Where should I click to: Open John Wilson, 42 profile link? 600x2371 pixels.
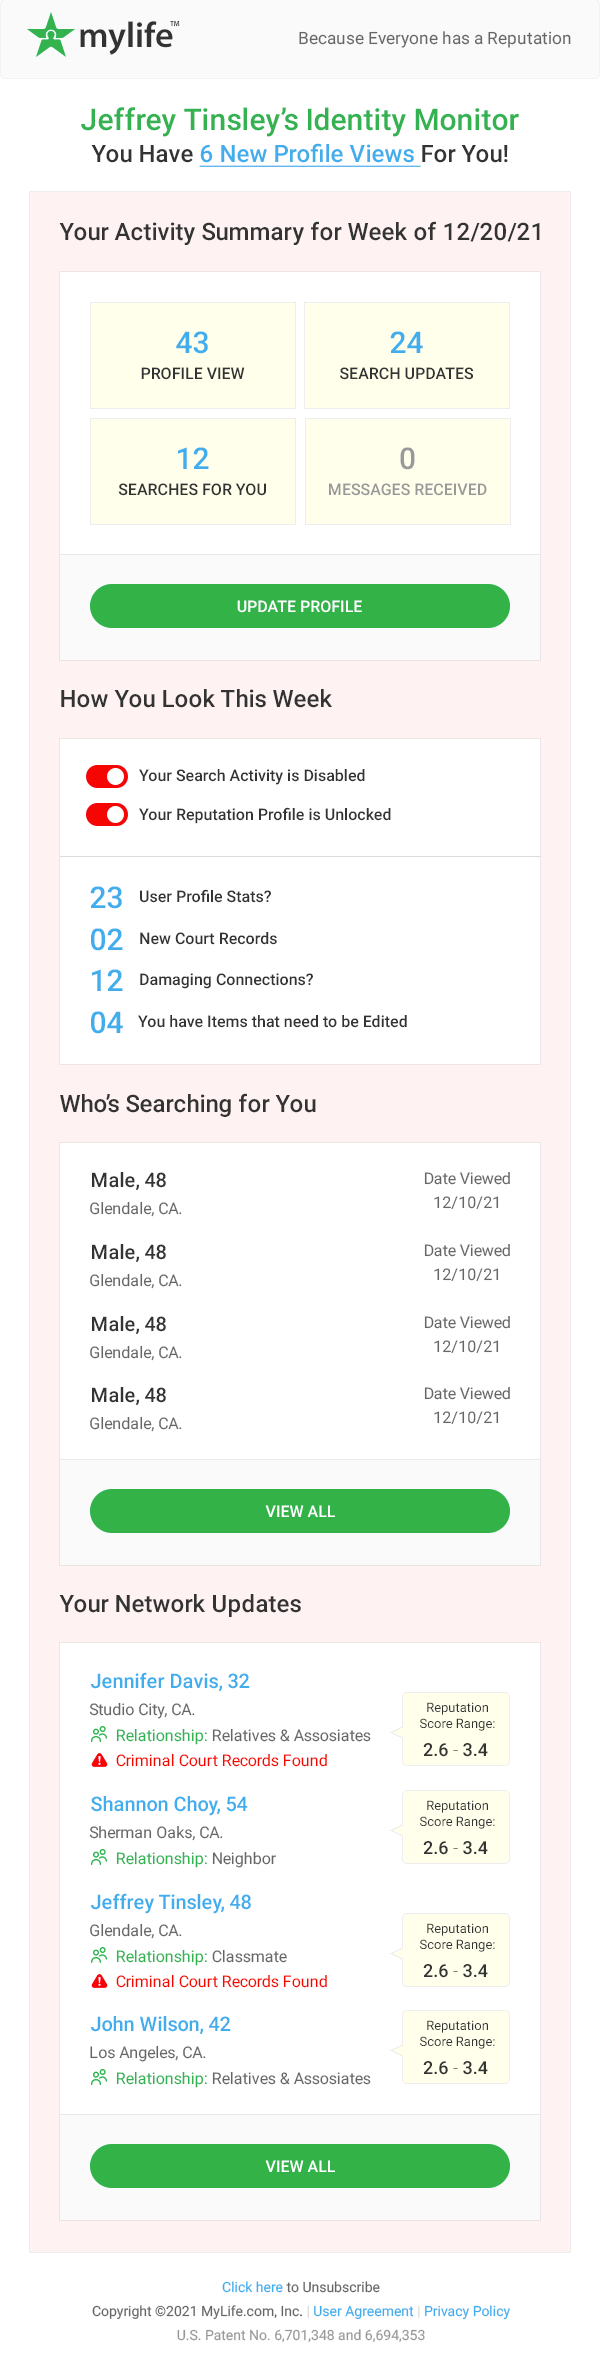point(161,2024)
